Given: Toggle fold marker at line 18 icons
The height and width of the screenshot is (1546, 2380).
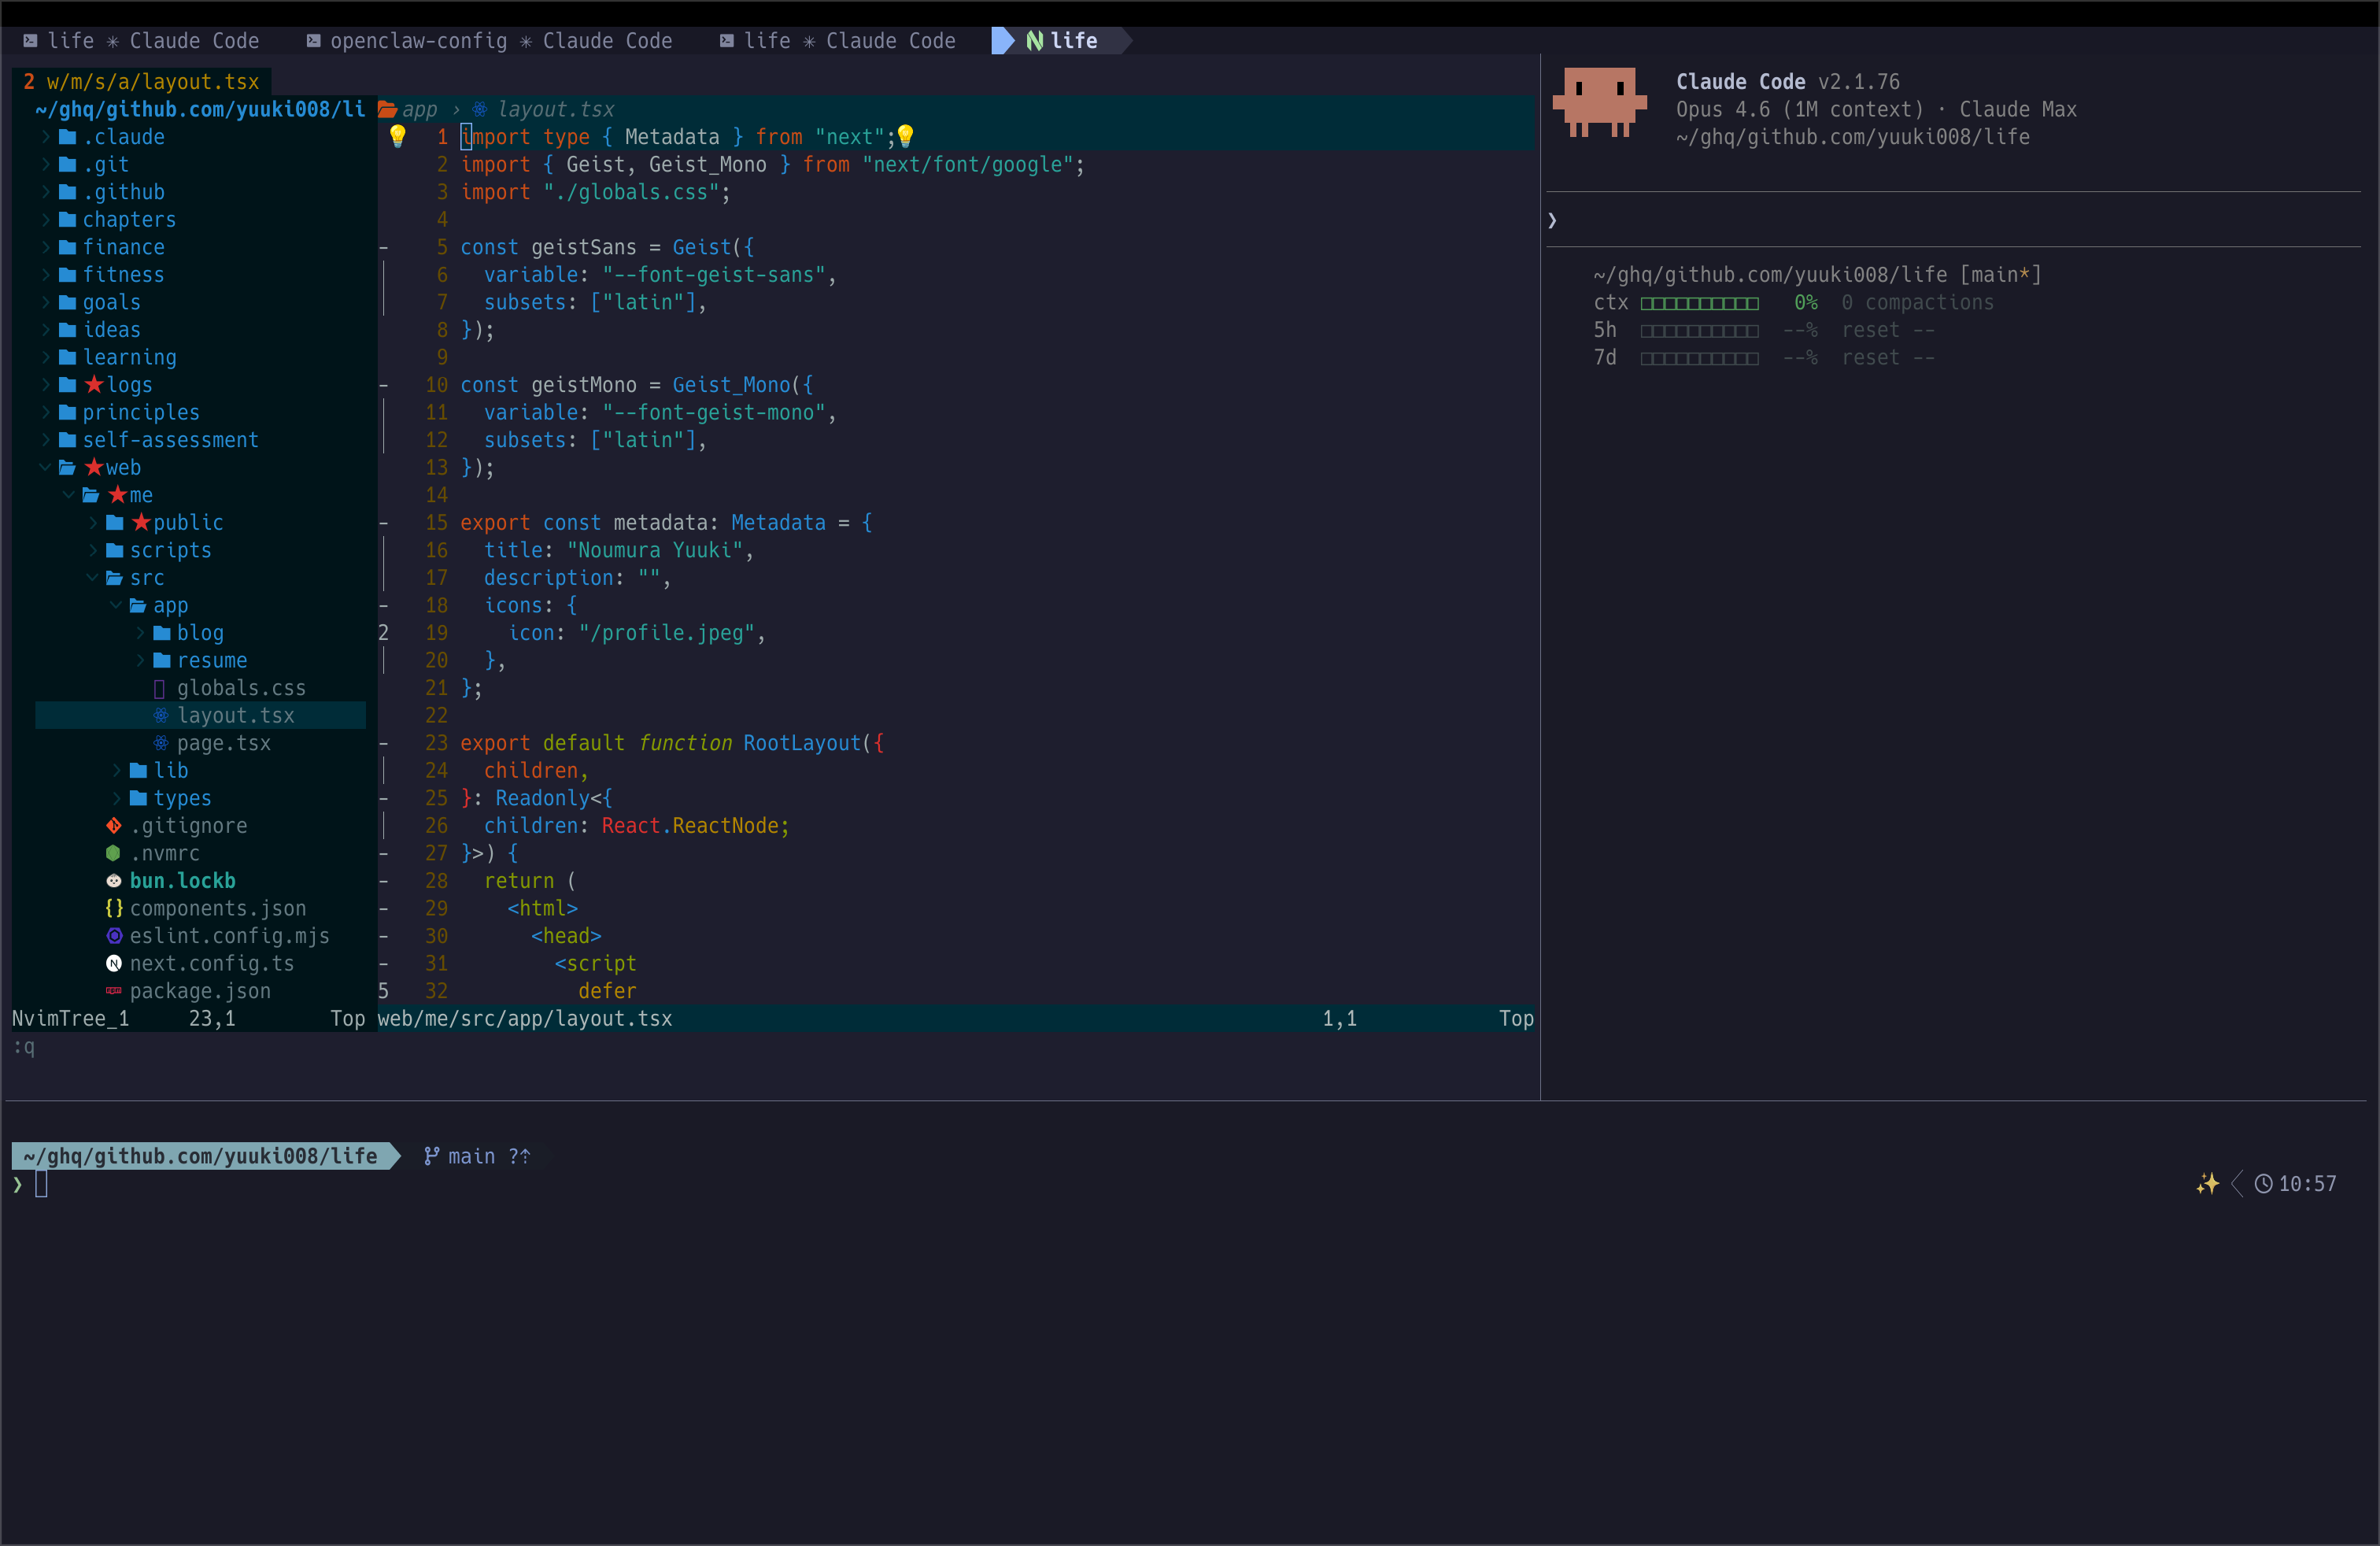Looking at the screenshot, I should pyautogui.click(x=383, y=605).
